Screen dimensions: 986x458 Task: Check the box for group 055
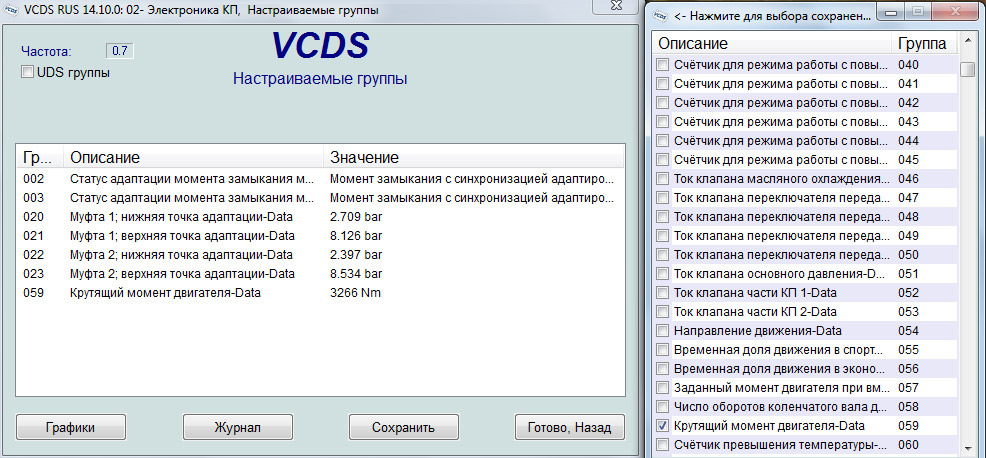pyautogui.click(x=663, y=350)
